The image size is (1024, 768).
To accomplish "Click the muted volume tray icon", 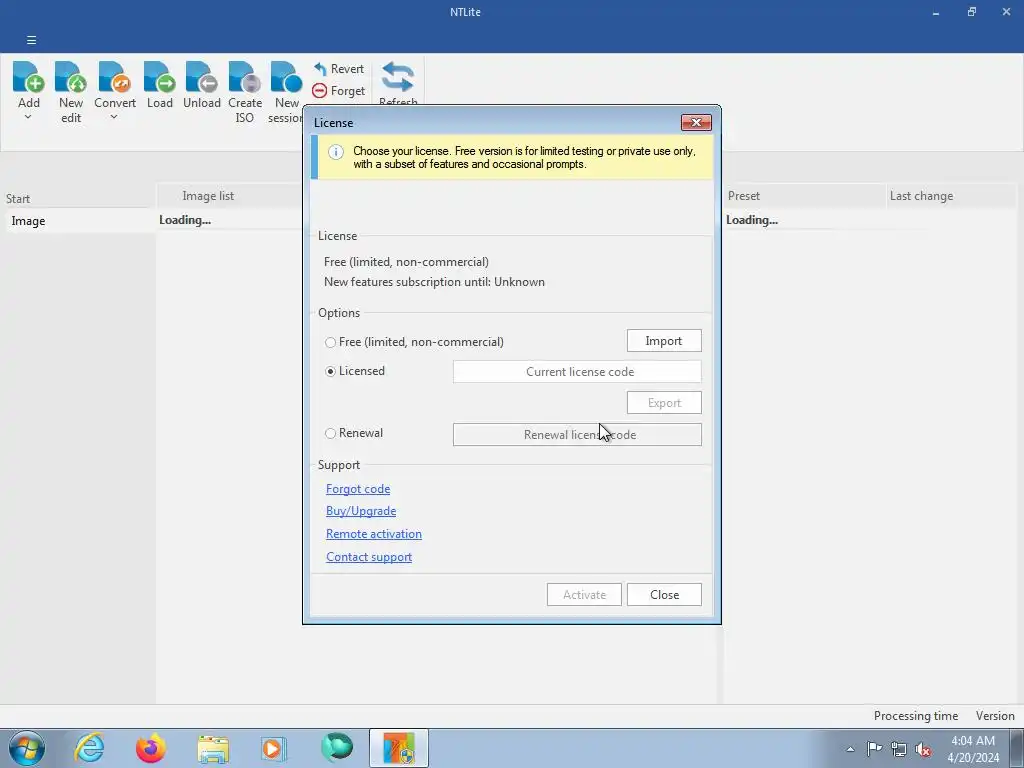I will [x=923, y=749].
